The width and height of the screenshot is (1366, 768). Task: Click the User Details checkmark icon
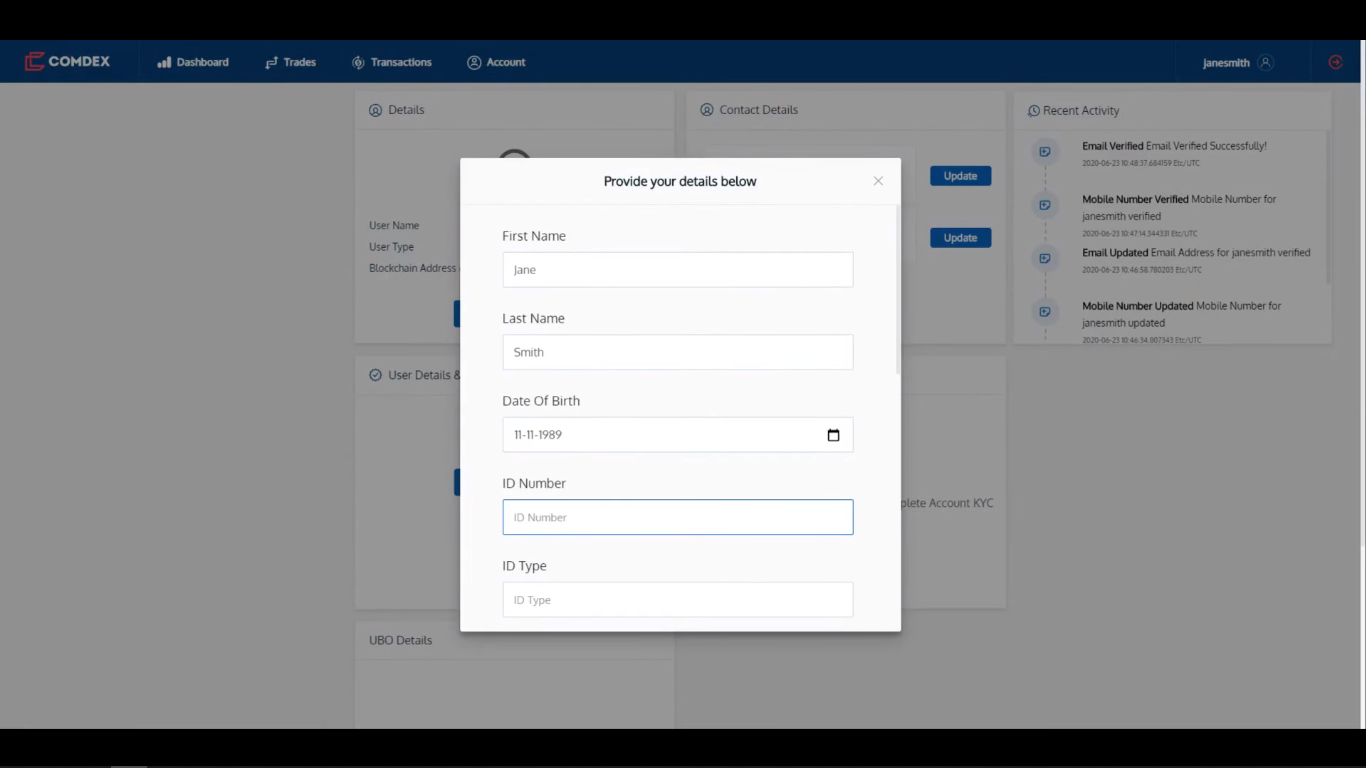click(x=376, y=375)
